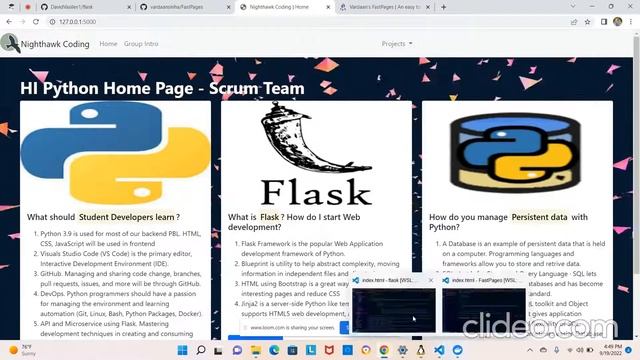The image size is (640, 360).
Task: Open the Group Intro navbar link
Action: coord(141,44)
